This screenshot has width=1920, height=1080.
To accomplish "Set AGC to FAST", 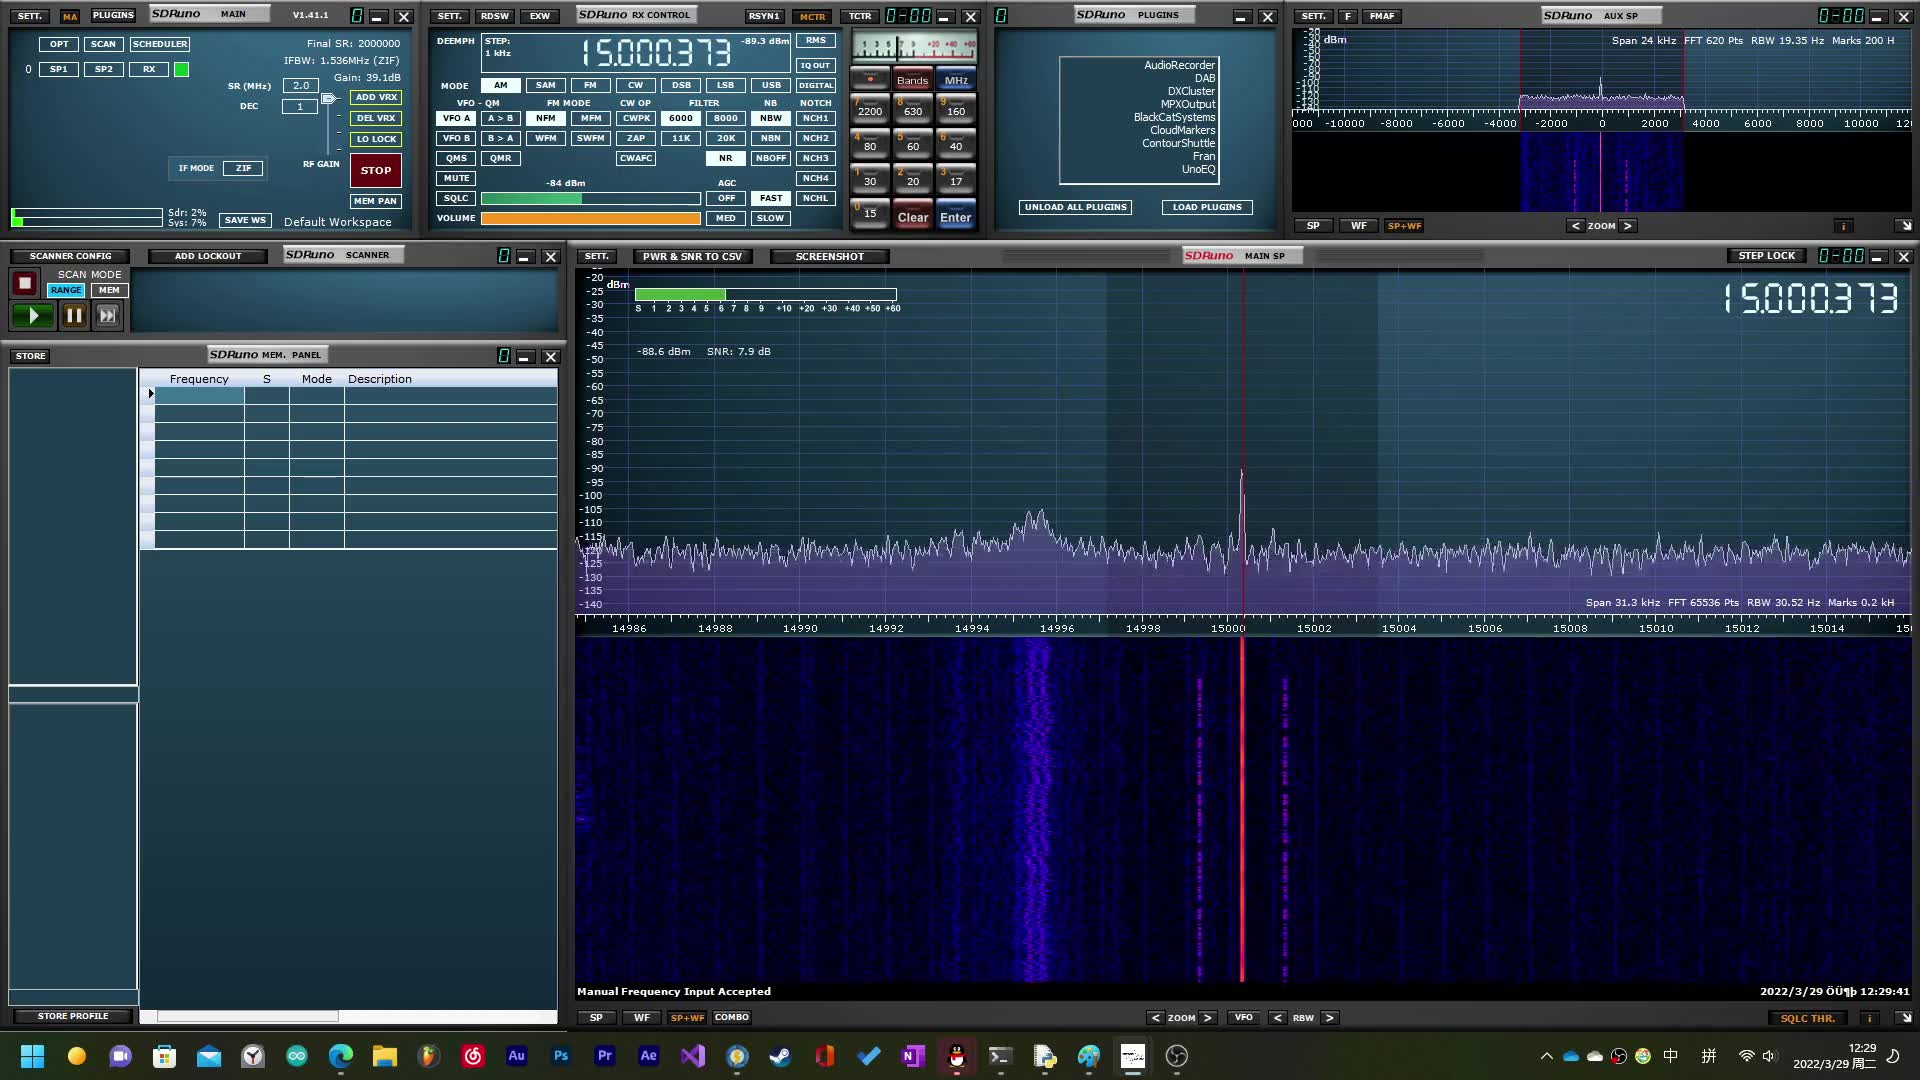I will coord(771,198).
